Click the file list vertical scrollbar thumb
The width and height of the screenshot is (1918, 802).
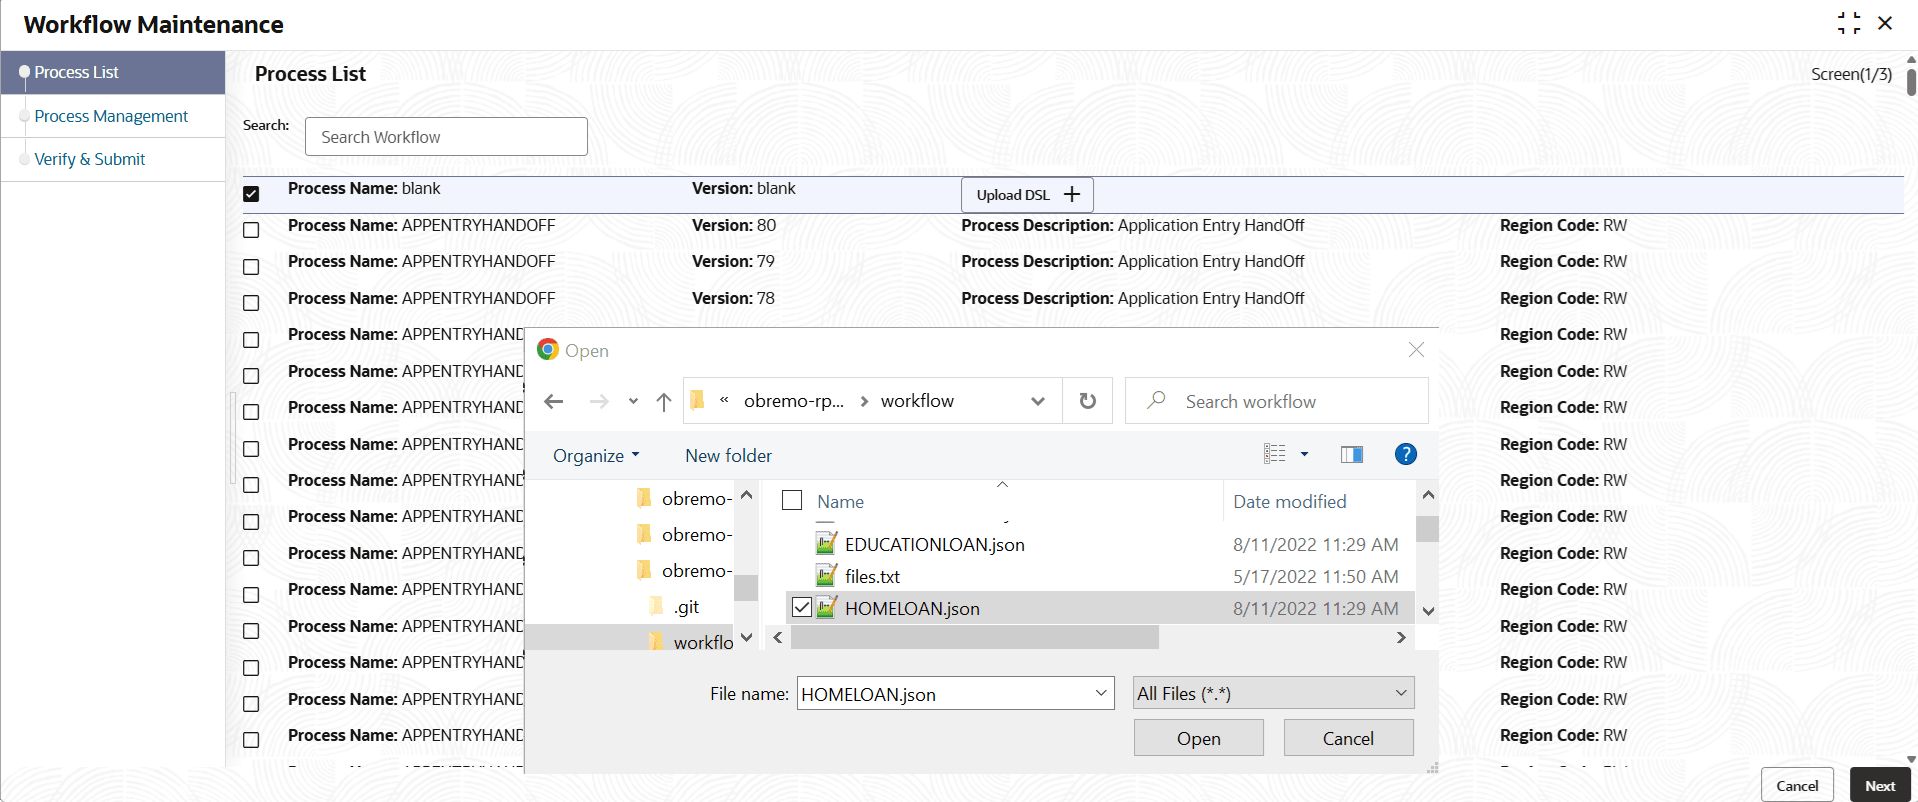[1427, 528]
